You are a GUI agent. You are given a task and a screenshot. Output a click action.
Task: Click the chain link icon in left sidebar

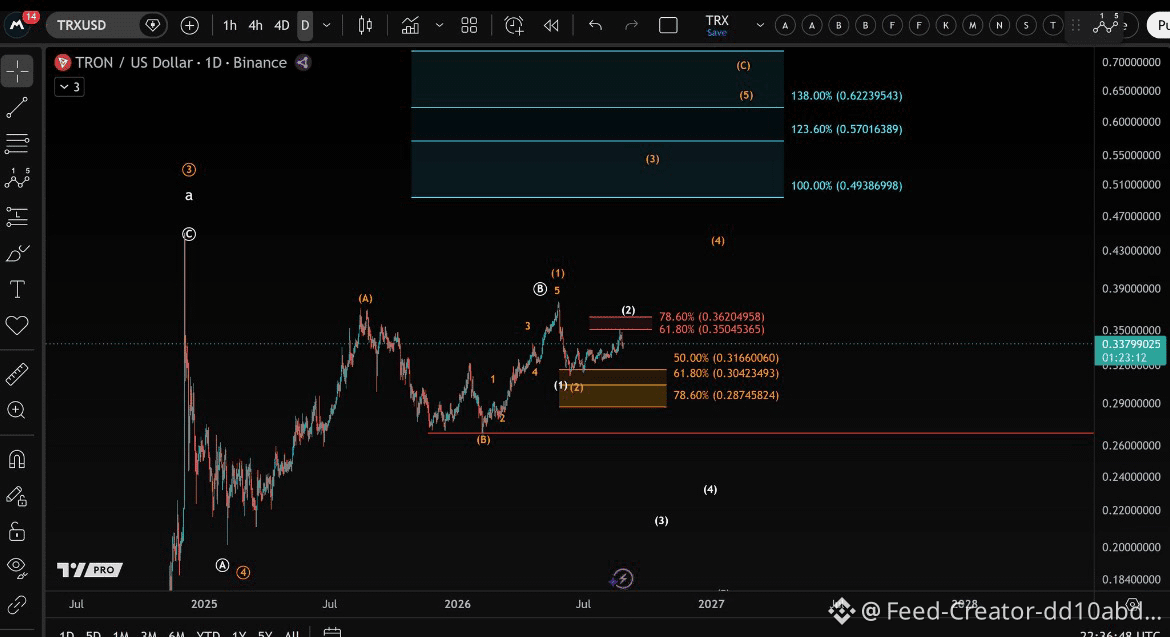pos(17,603)
